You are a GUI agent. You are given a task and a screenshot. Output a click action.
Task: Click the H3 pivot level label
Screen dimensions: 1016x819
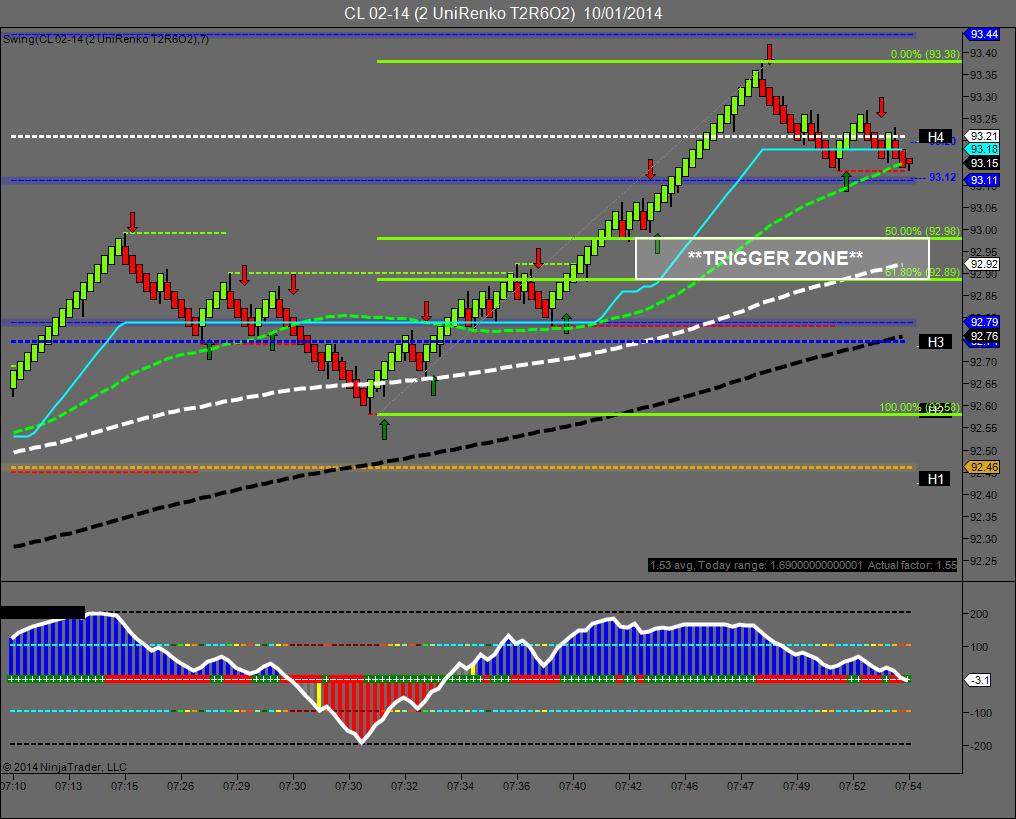[936, 342]
